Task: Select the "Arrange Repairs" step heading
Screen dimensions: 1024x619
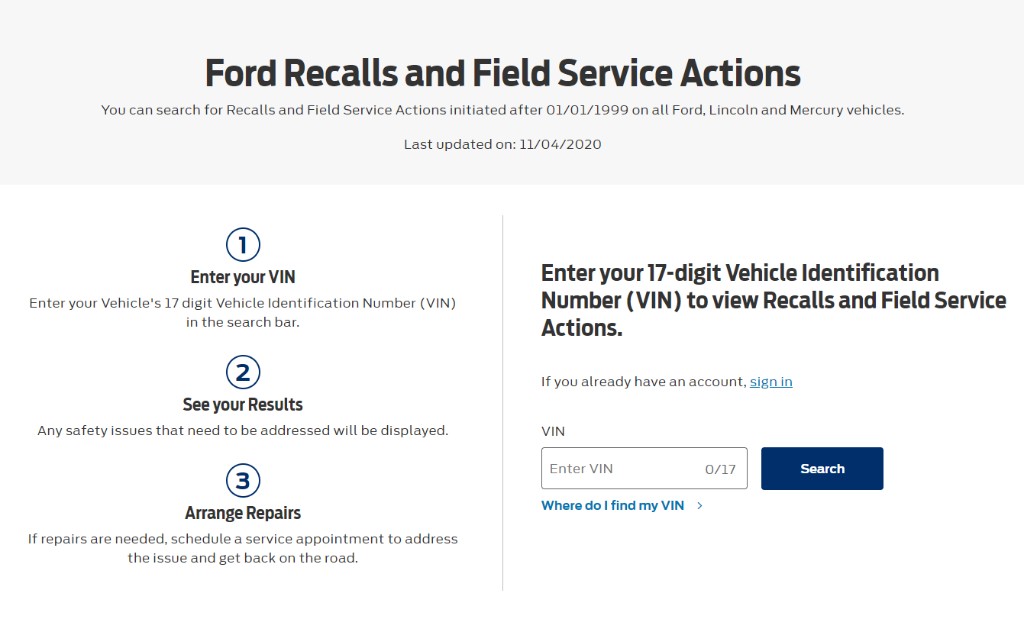Action: coord(243,513)
